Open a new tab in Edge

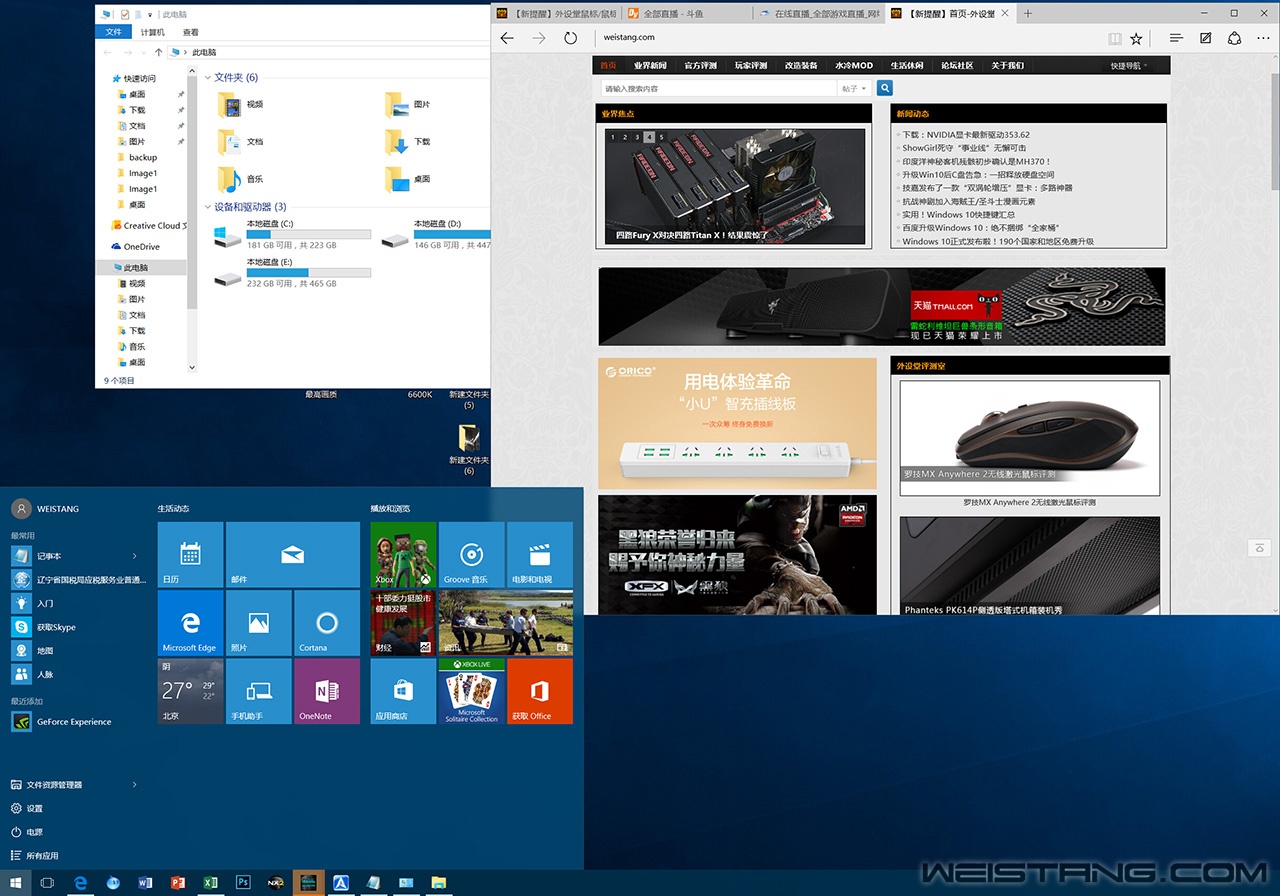click(x=1028, y=13)
